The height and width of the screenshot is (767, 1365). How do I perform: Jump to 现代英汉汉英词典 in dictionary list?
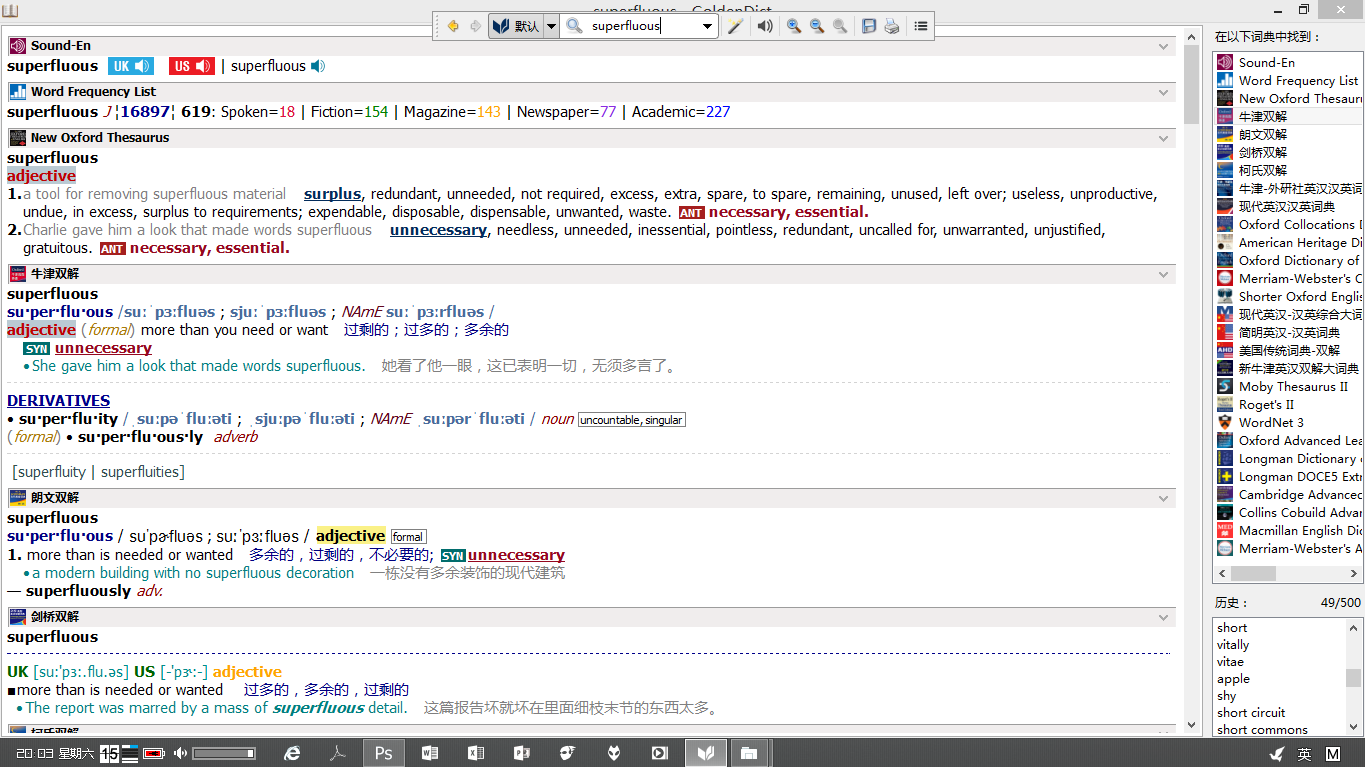point(1286,206)
